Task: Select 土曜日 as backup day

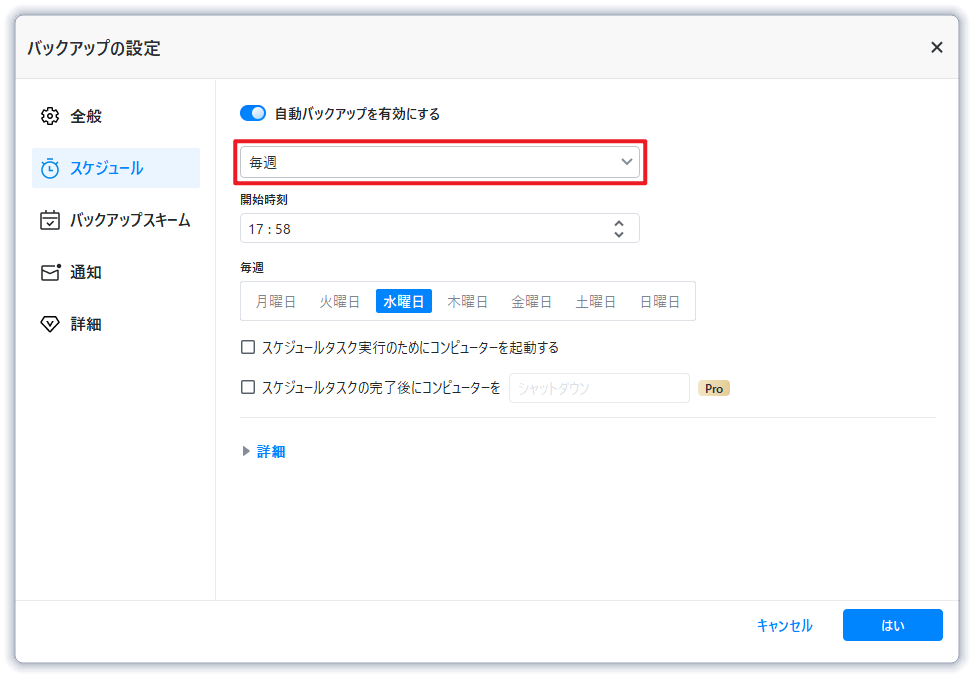Action: point(595,301)
